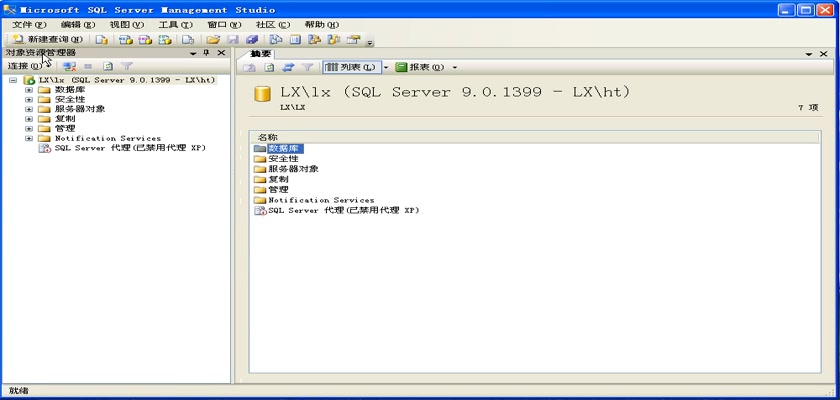Open an Analysis Services XMLA Query icon
Screen dimensions: 840x400
point(165,39)
